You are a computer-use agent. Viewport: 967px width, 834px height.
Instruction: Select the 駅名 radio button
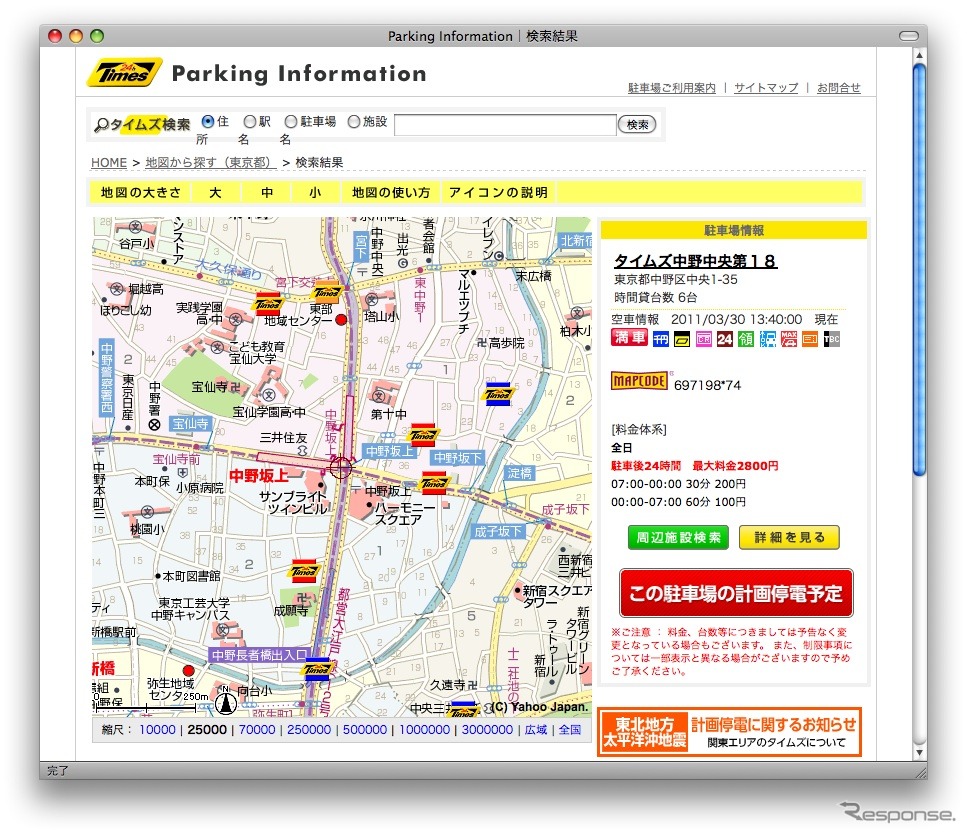250,122
